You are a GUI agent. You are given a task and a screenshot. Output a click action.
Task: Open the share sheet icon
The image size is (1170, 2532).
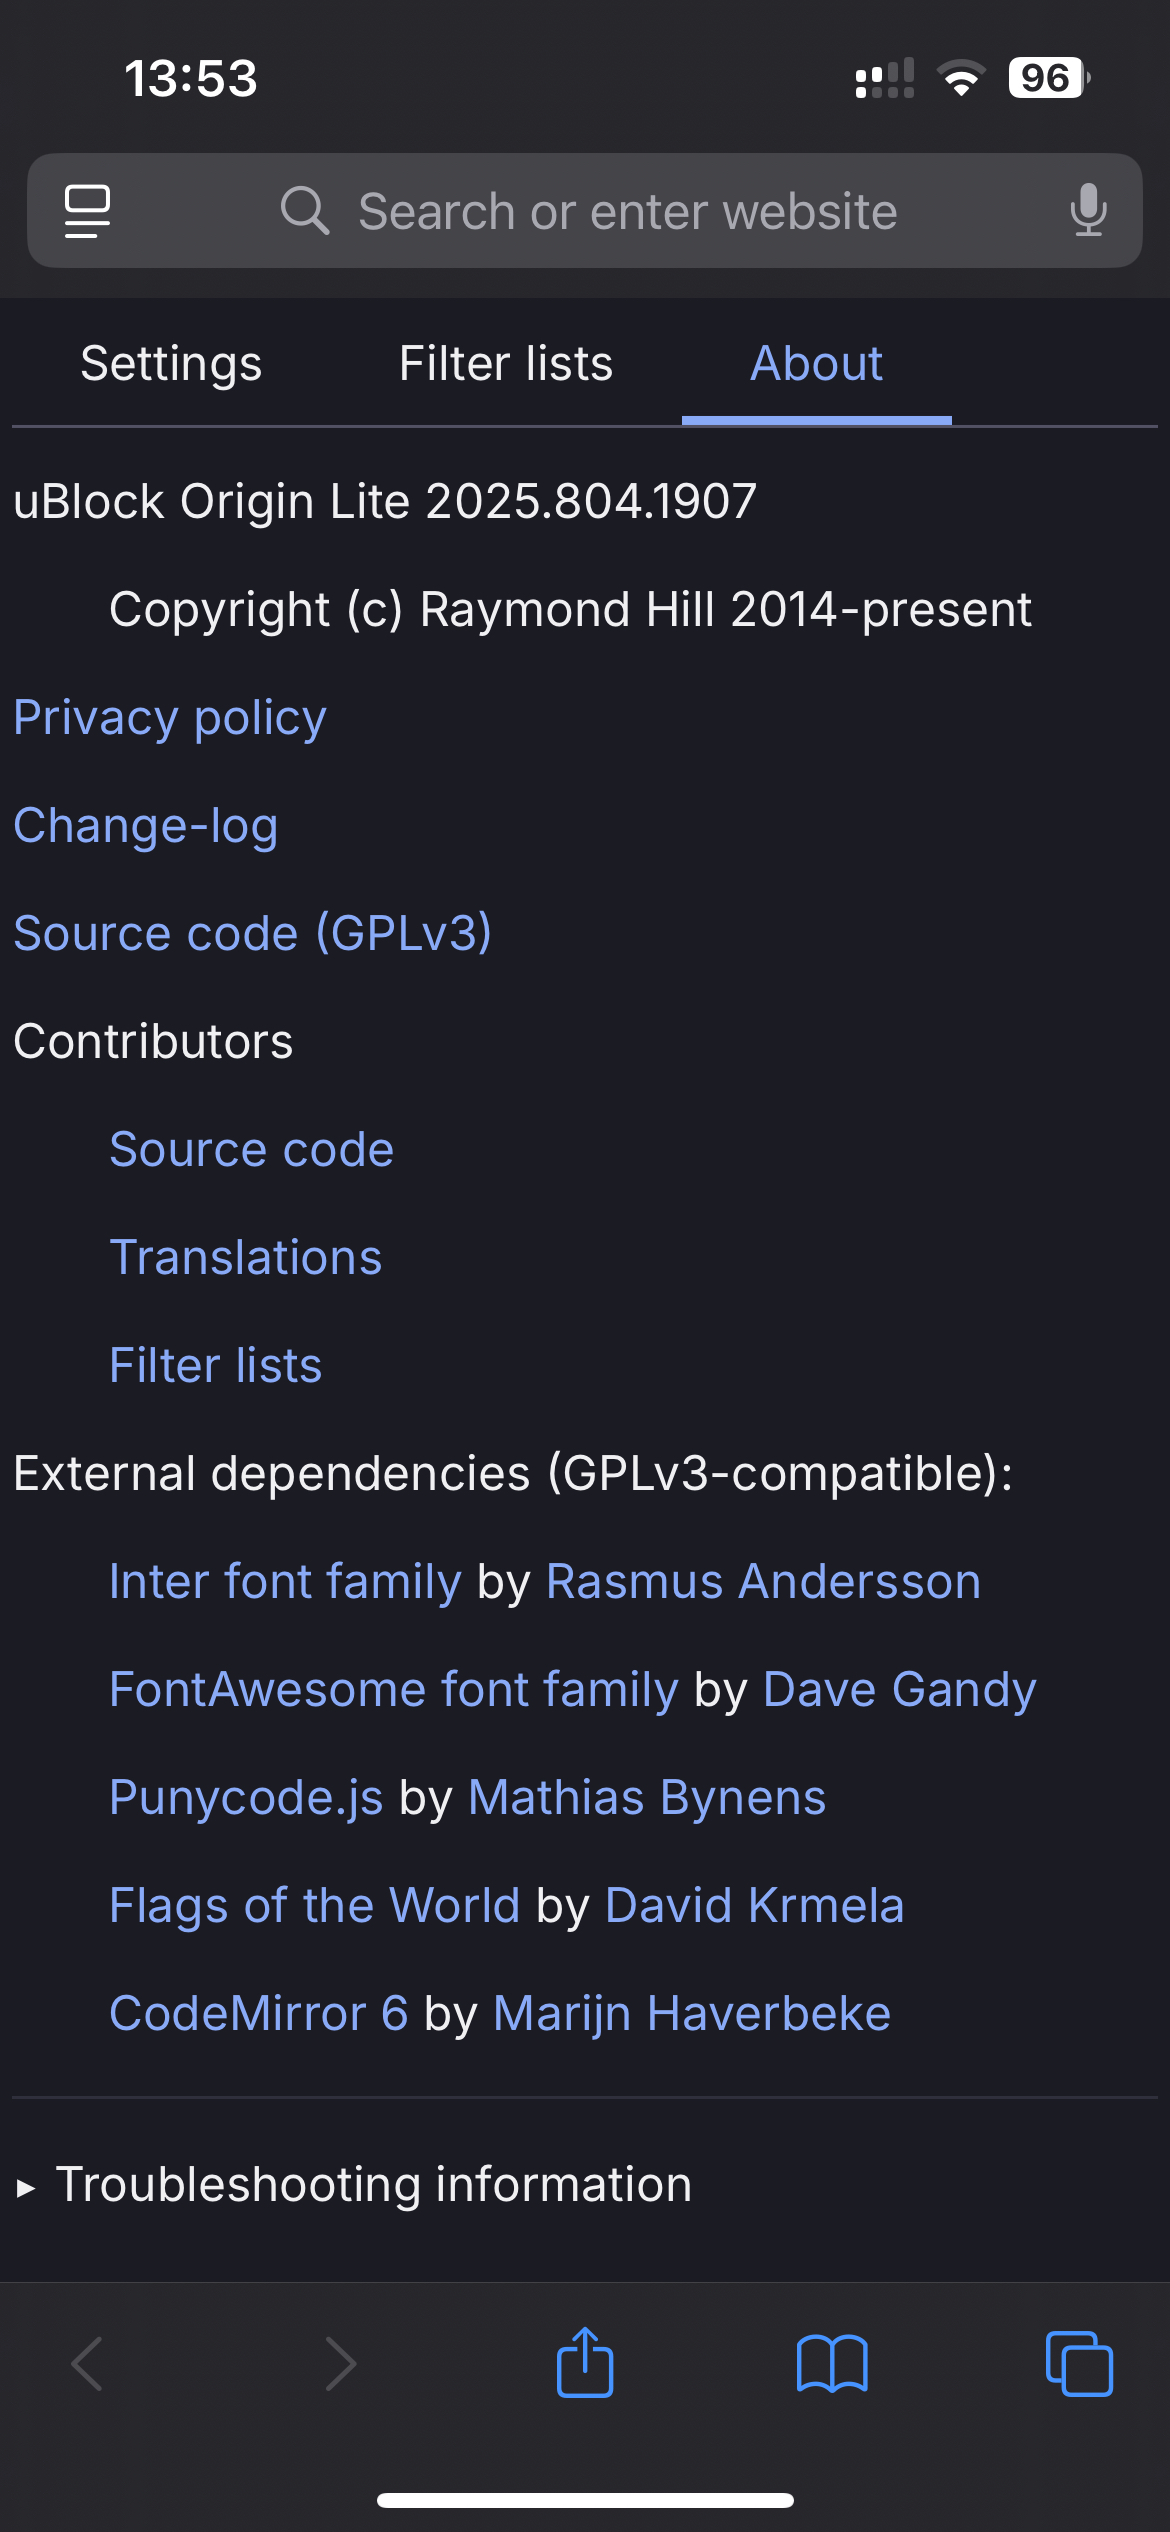coord(585,2362)
